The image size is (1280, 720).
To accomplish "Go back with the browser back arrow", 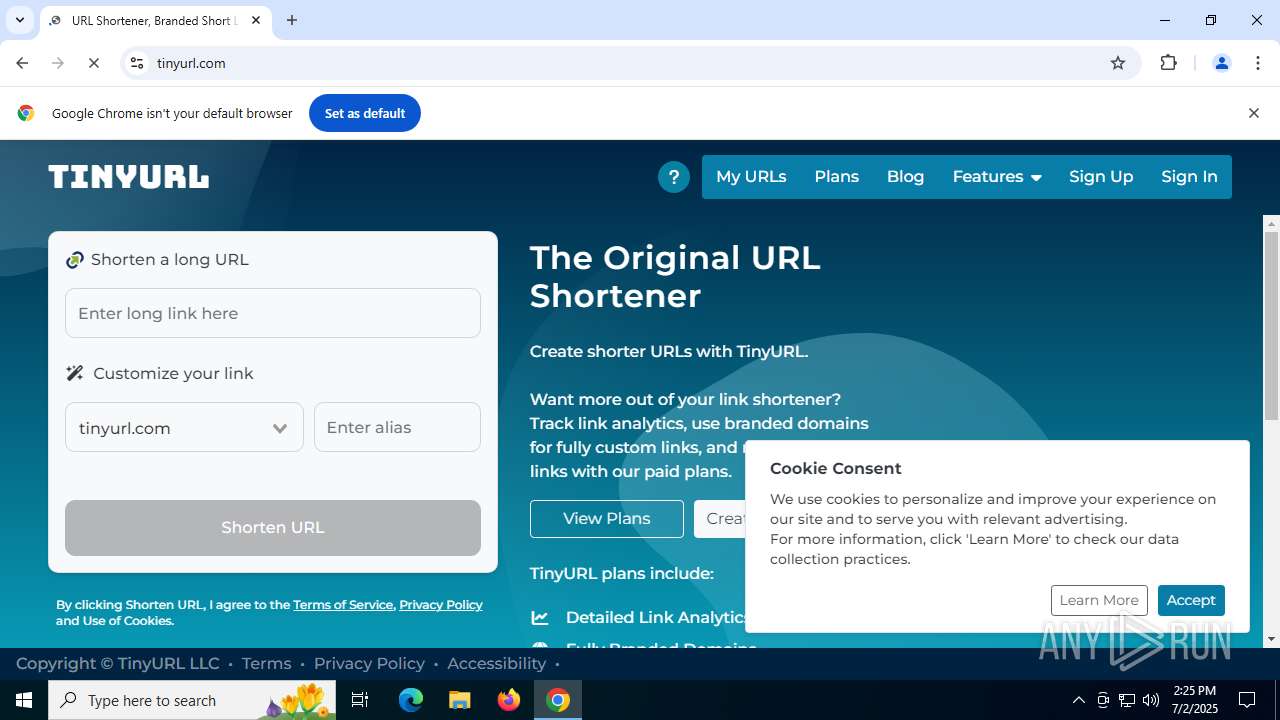I will click(22, 63).
